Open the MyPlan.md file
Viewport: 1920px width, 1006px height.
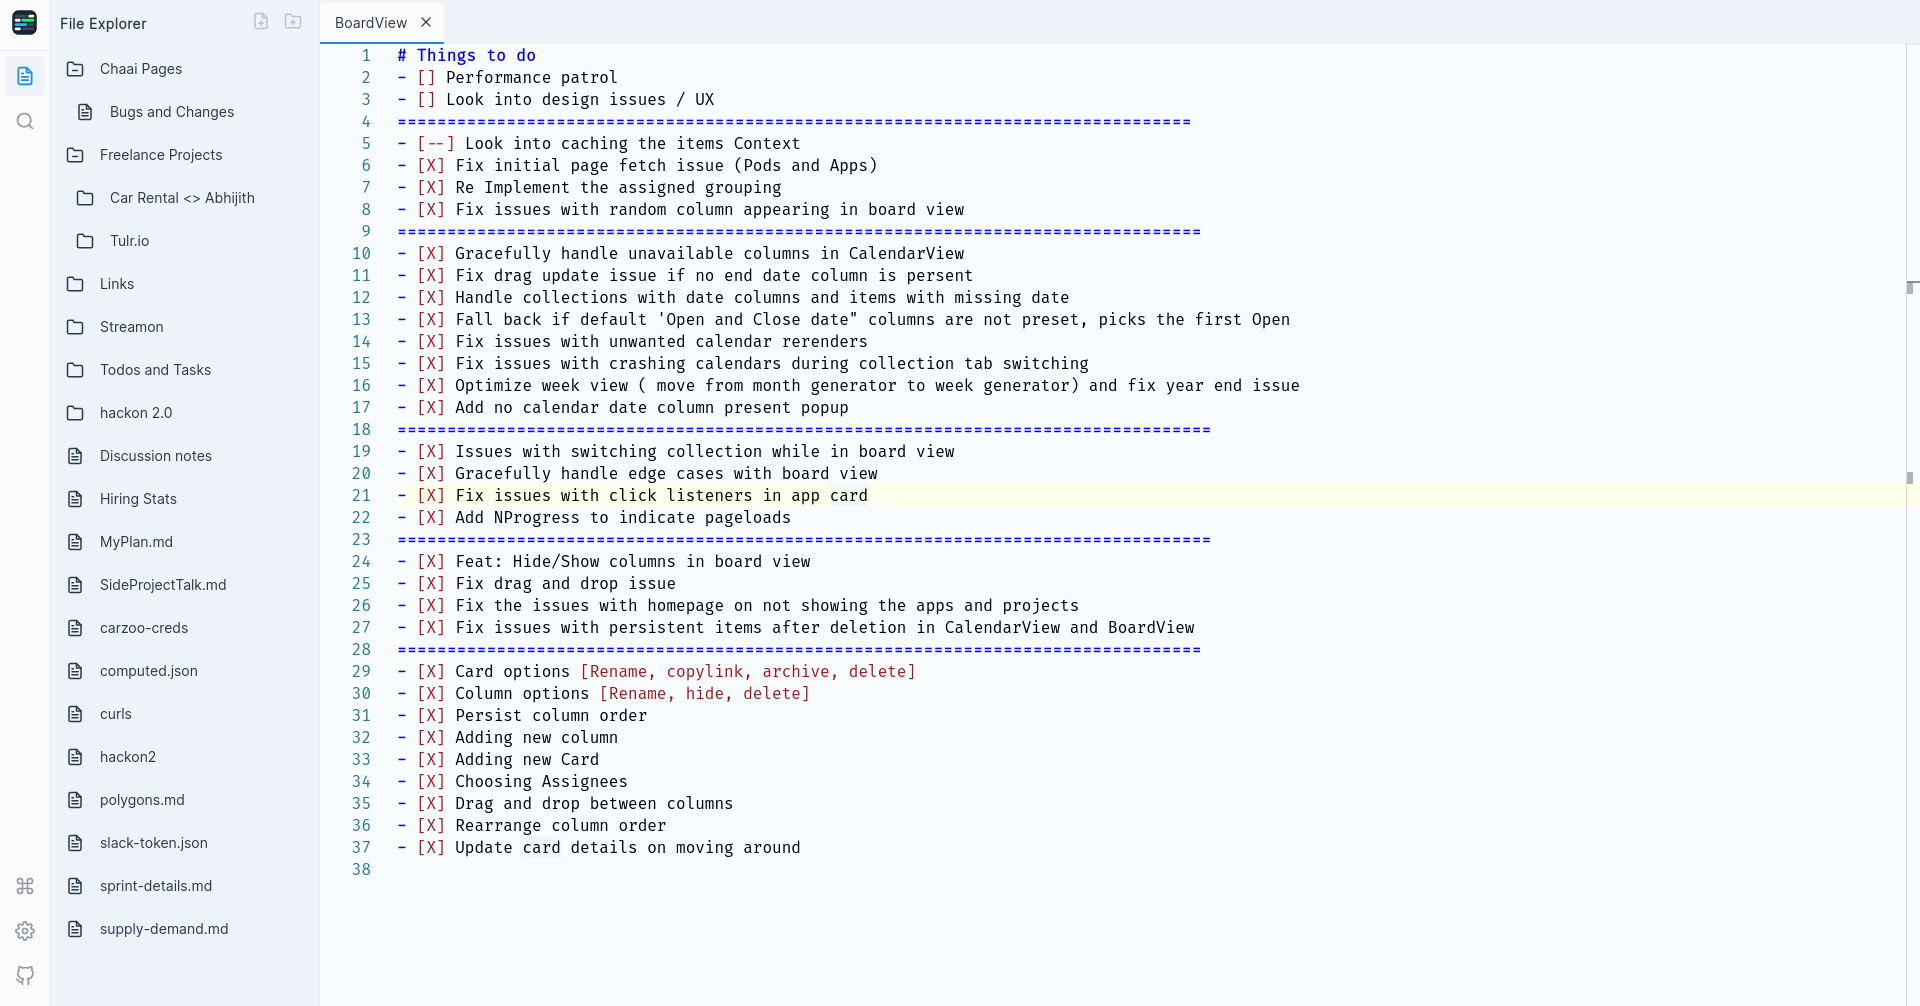coord(136,541)
